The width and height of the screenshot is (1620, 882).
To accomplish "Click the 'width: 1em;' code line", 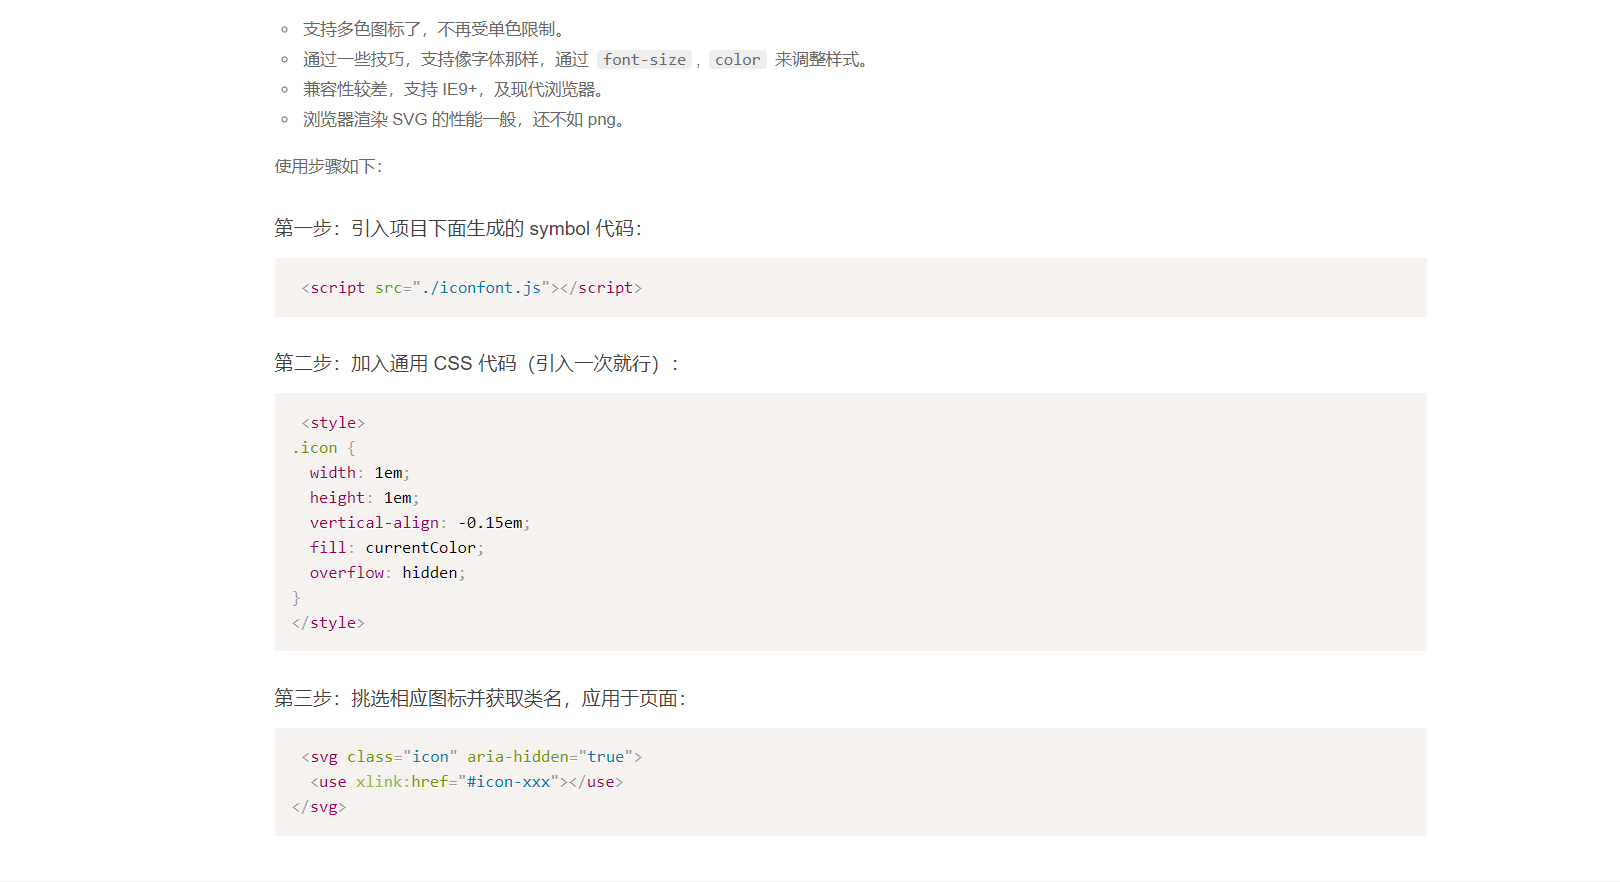I will point(360,473).
